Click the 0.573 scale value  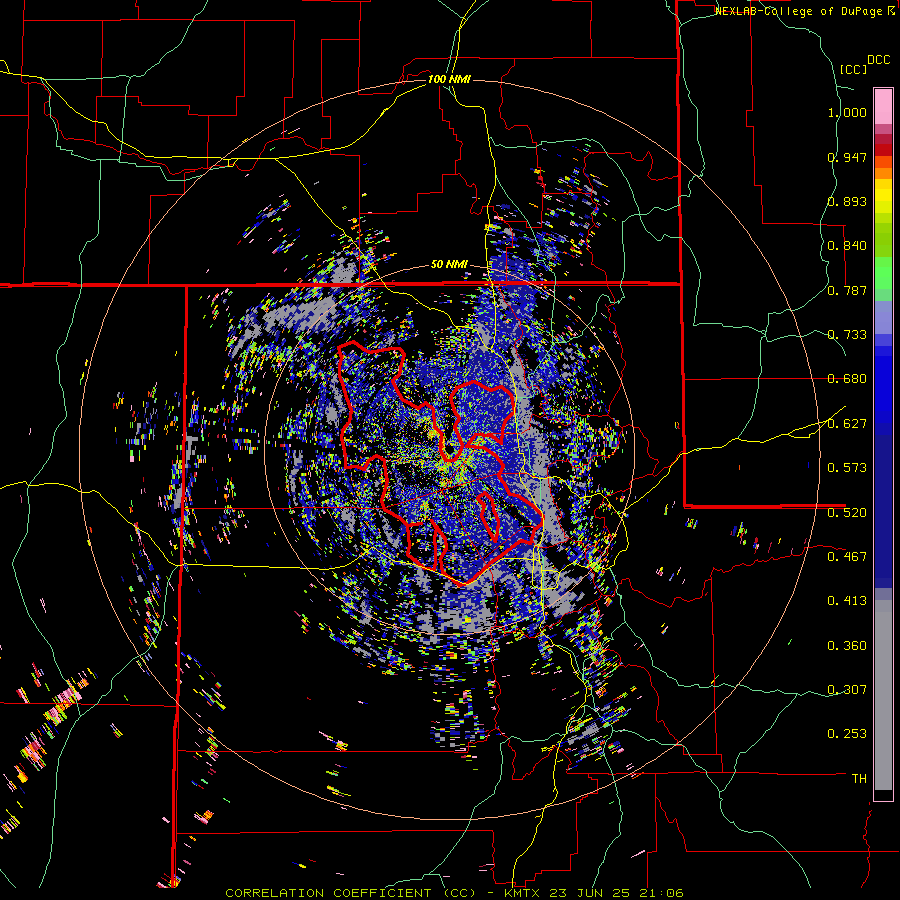click(x=847, y=468)
